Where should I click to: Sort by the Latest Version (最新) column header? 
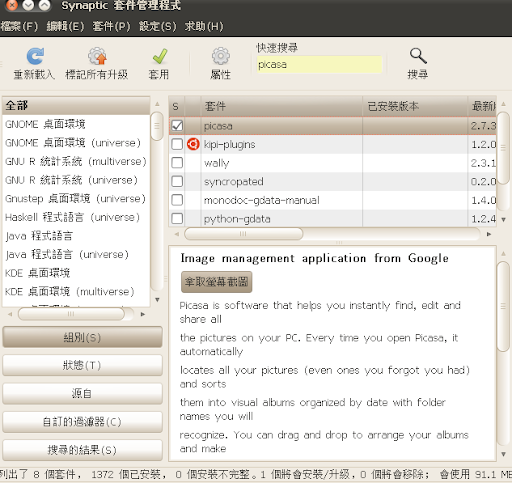click(482, 106)
